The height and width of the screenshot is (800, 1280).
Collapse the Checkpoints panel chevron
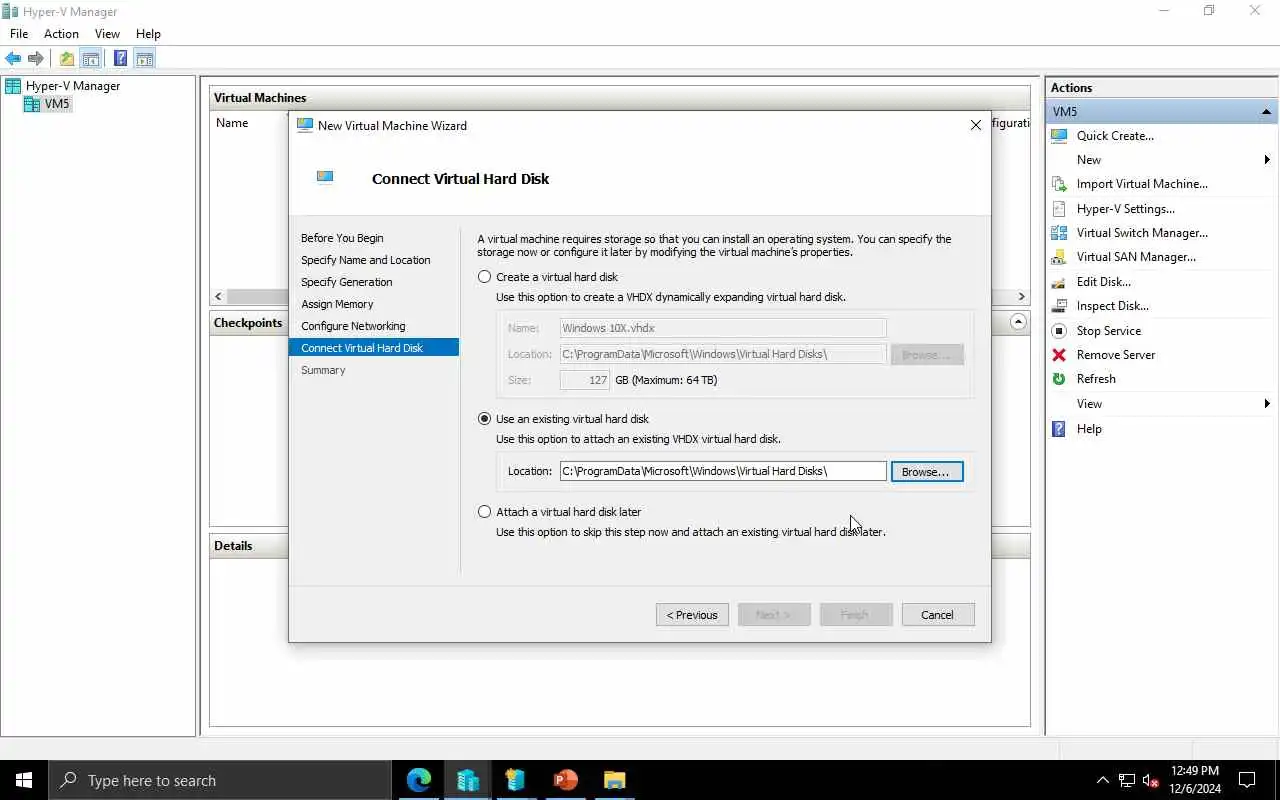(x=1018, y=322)
